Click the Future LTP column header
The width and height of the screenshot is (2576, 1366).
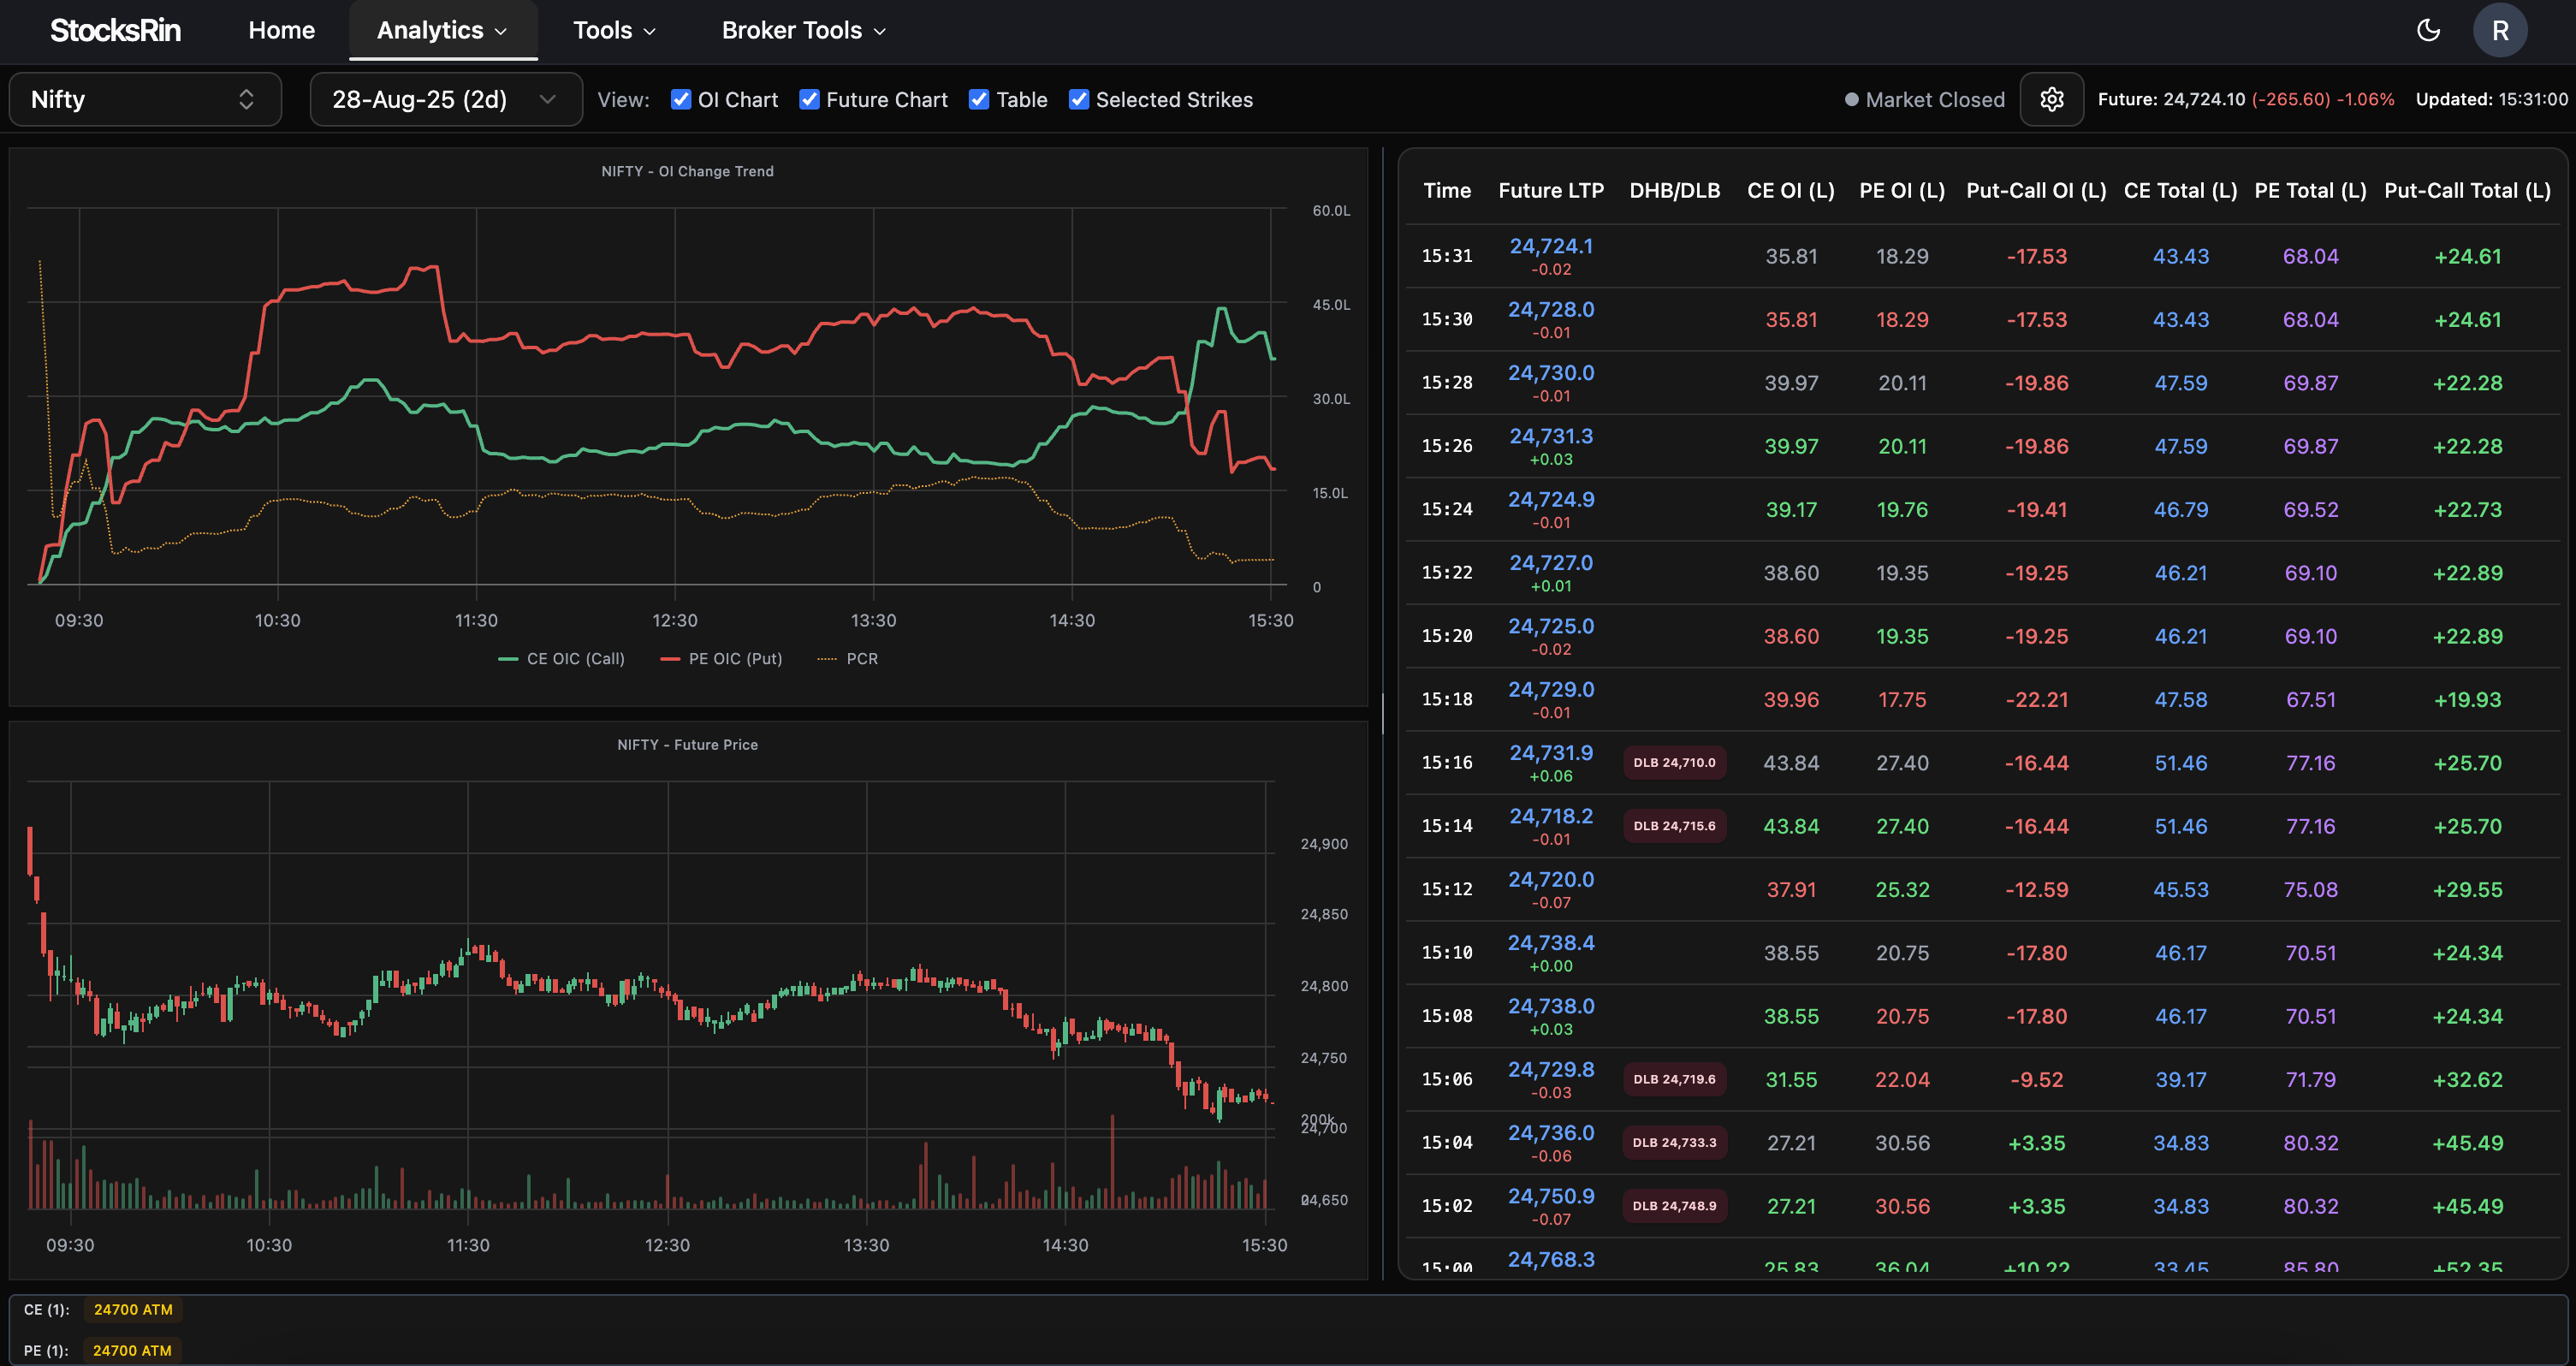coord(1551,190)
